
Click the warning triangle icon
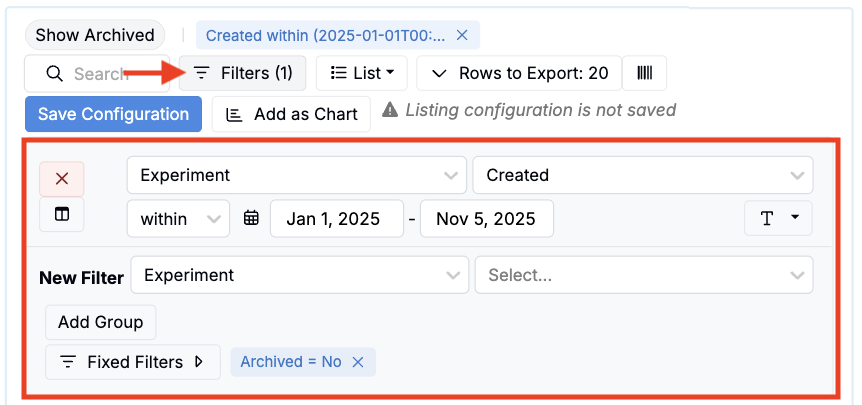coord(390,110)
